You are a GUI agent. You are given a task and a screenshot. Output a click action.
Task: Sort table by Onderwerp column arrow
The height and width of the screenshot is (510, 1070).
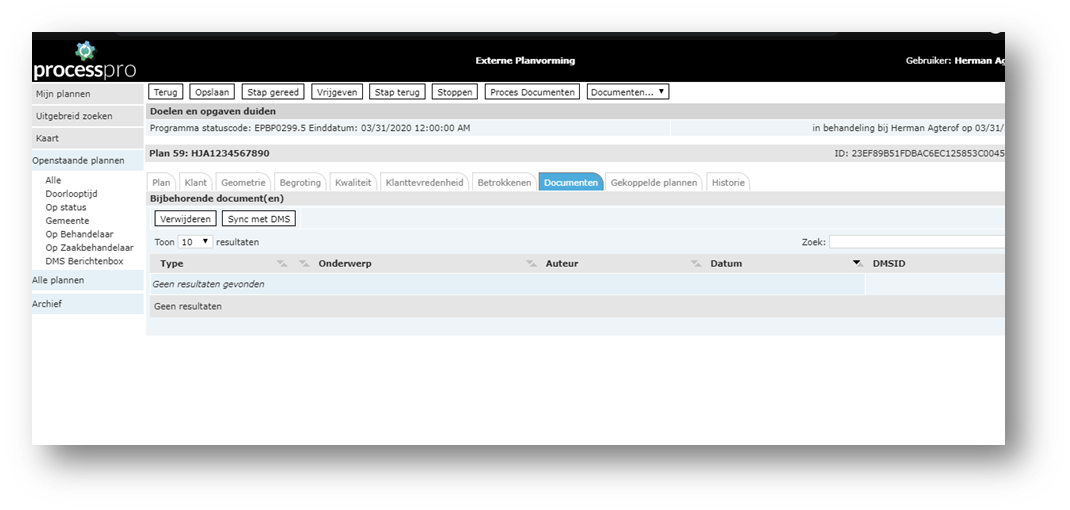[x=532, y=263]
